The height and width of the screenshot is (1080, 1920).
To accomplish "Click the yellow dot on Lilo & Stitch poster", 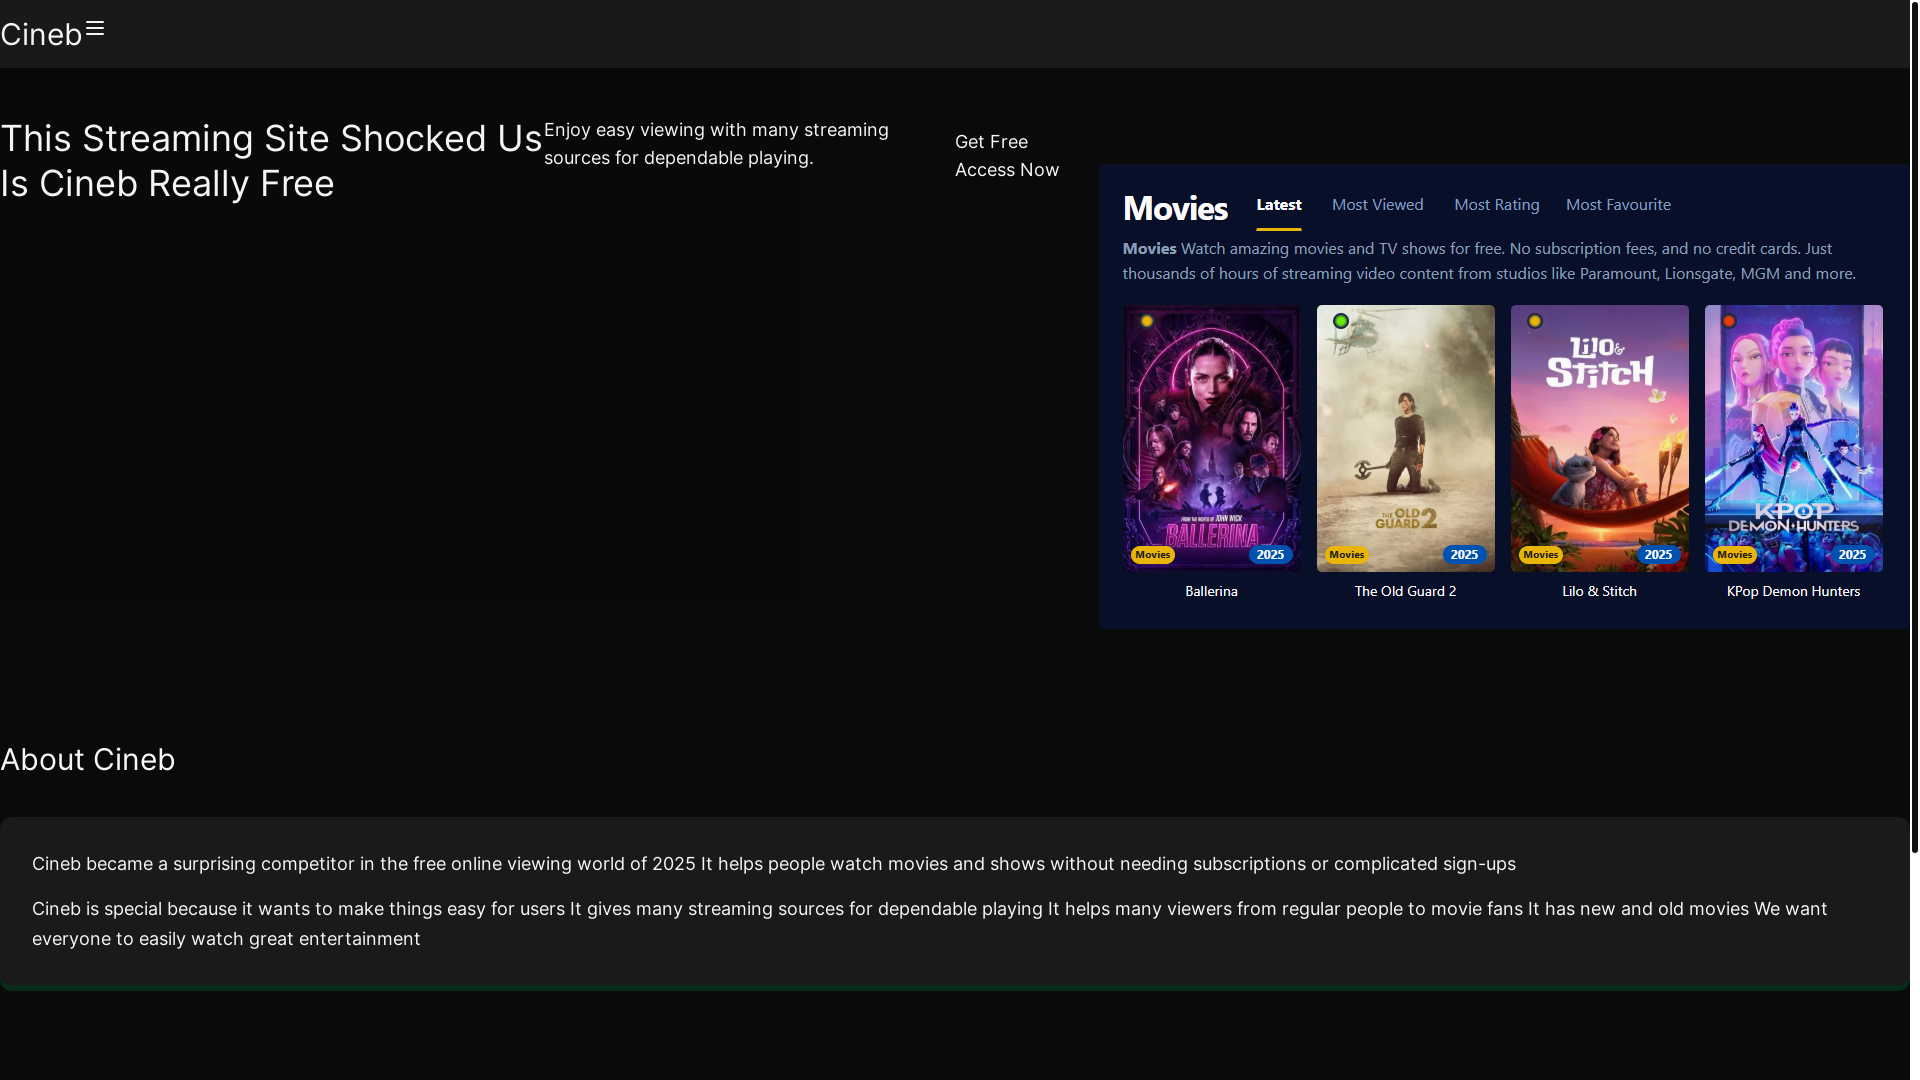I will [1535, 321].
